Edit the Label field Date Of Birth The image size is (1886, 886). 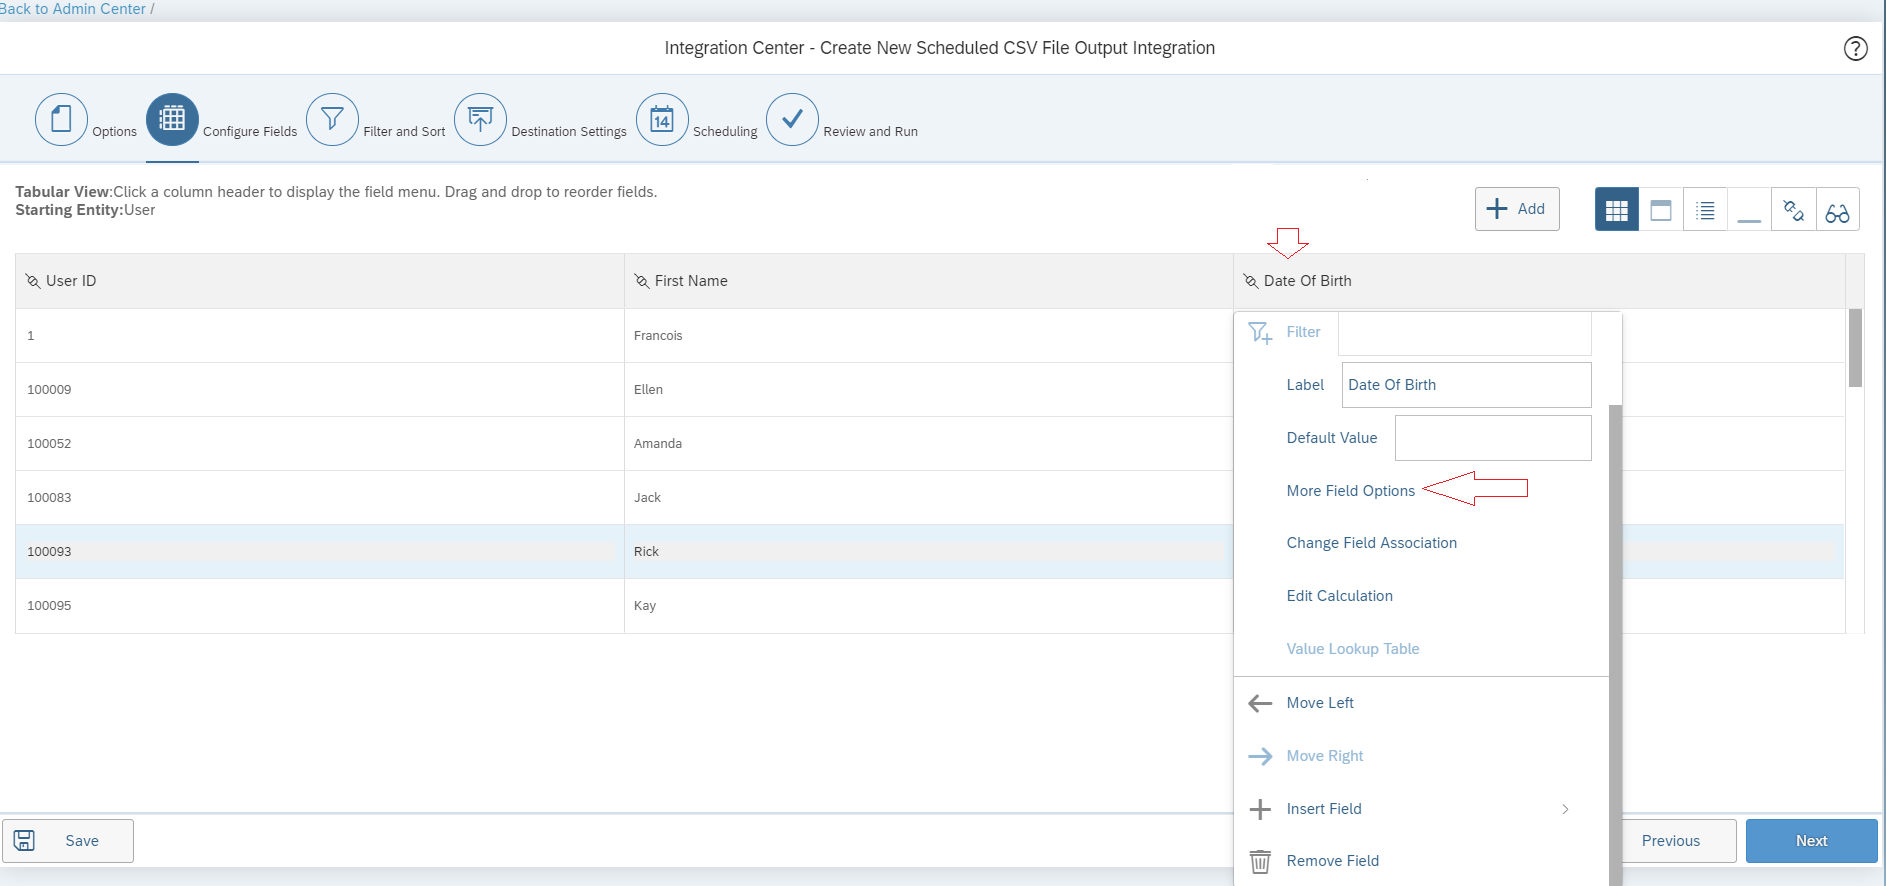tap(1467, 385)
